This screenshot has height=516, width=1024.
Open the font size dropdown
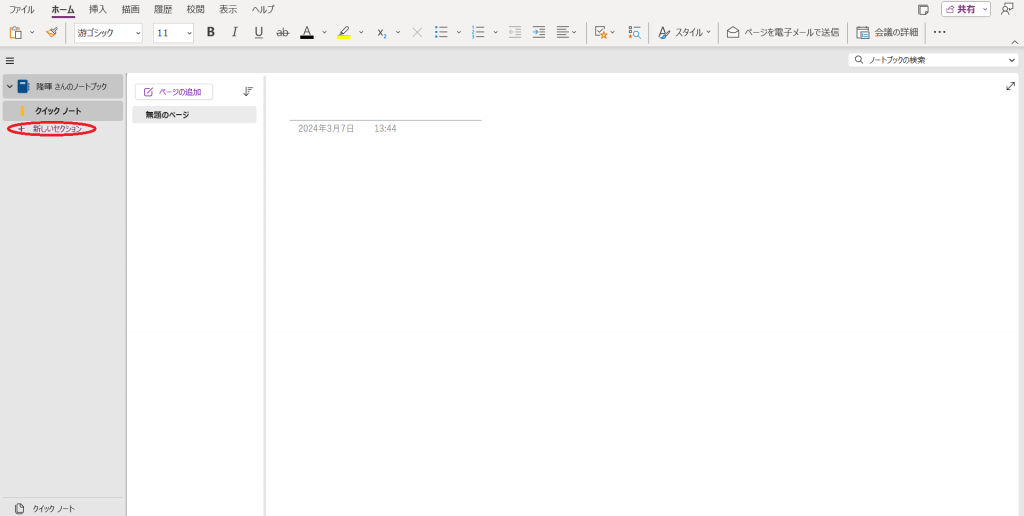[x=174, y=33]
